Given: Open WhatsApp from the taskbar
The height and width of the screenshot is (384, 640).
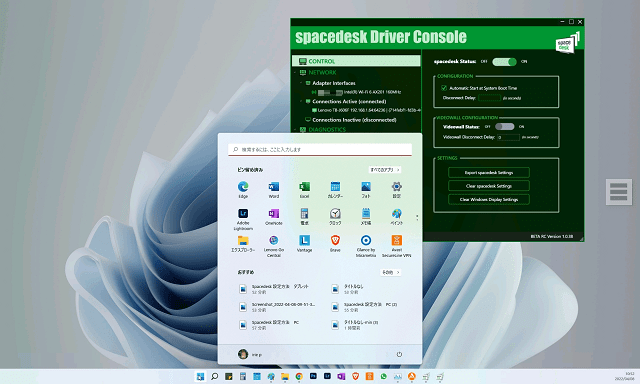Looking at the screenshot, I should pos(383,376).
